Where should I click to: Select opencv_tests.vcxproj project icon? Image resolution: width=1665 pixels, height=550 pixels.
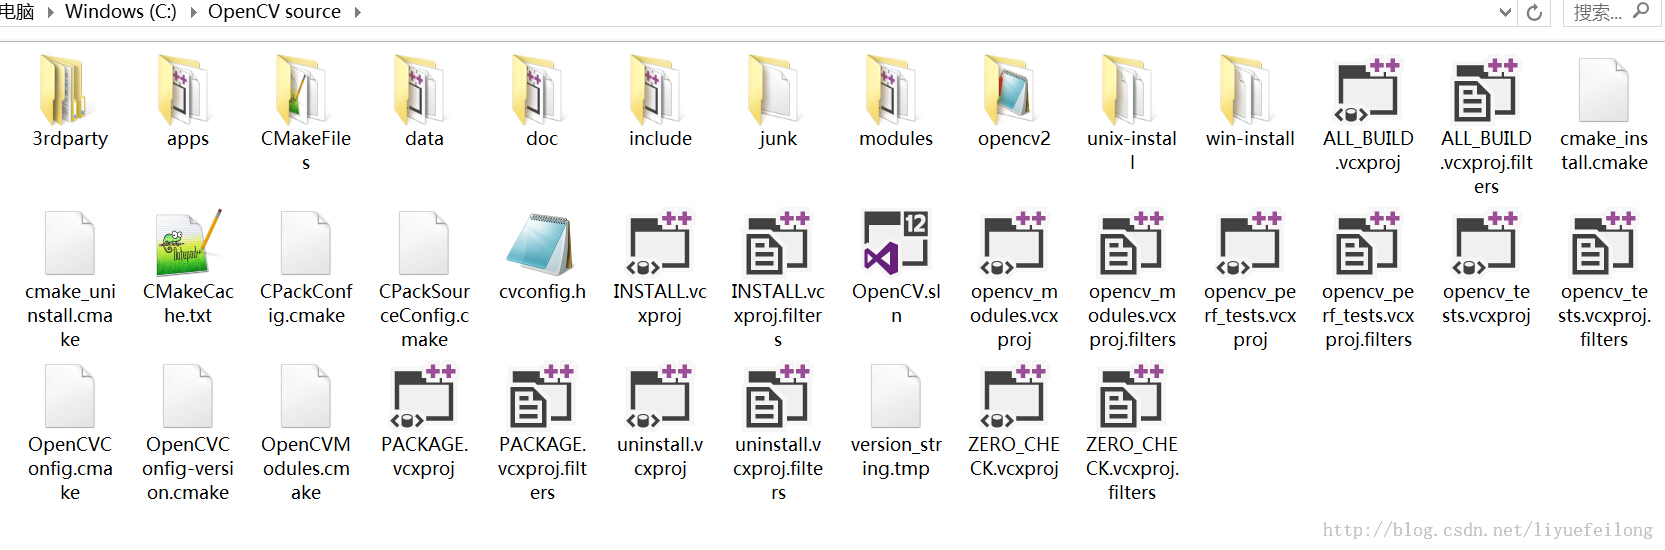click(1486, 243)
